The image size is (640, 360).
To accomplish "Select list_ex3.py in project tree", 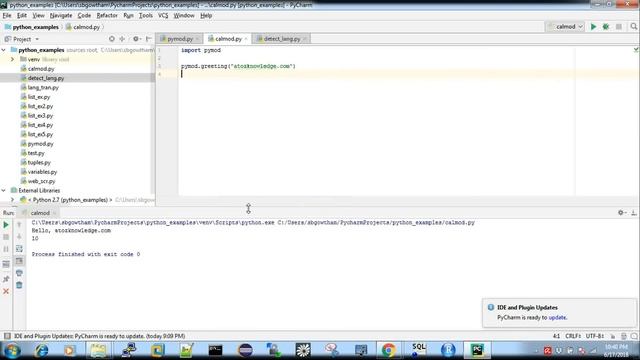I will [40, 116].
